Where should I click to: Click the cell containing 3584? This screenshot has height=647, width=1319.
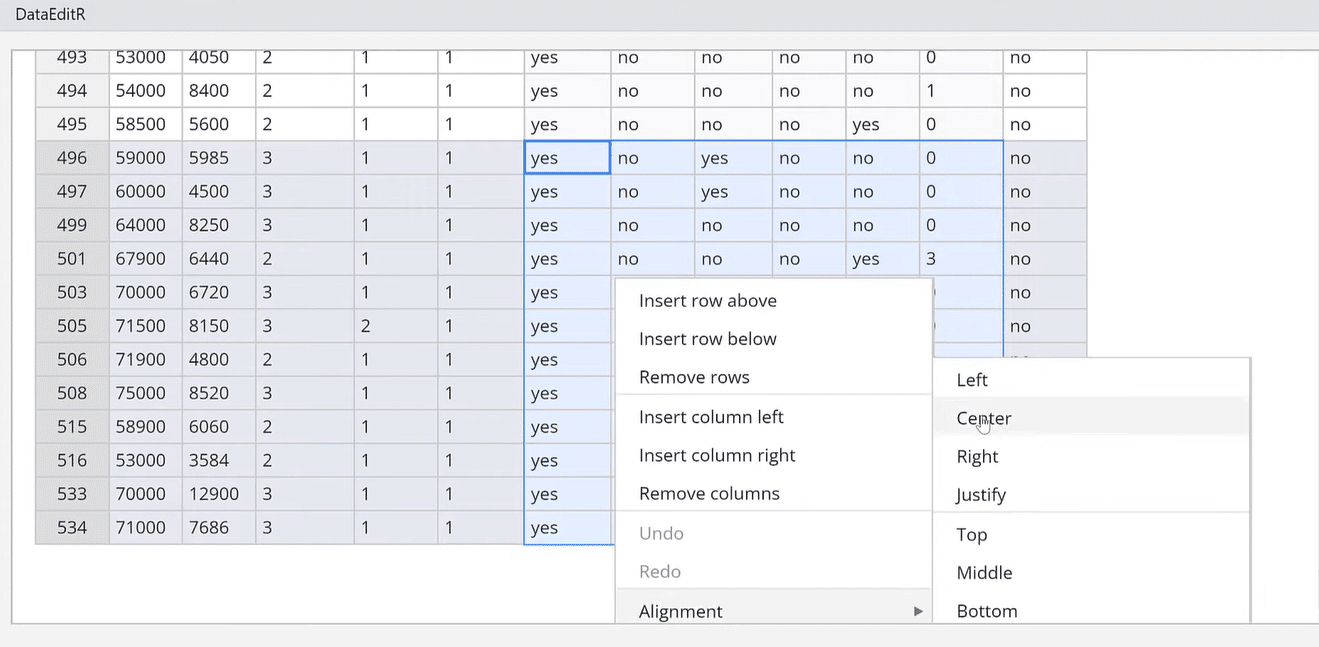(219, 461)
